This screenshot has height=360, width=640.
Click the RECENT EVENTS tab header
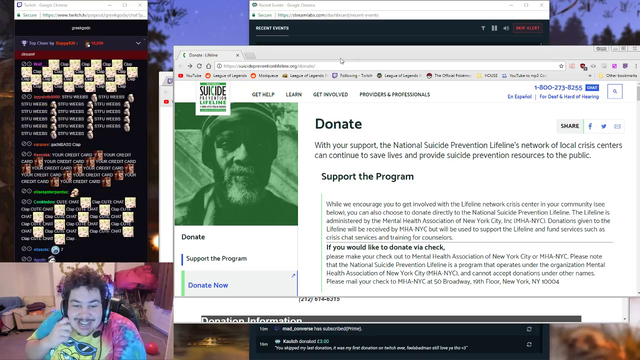272,28
